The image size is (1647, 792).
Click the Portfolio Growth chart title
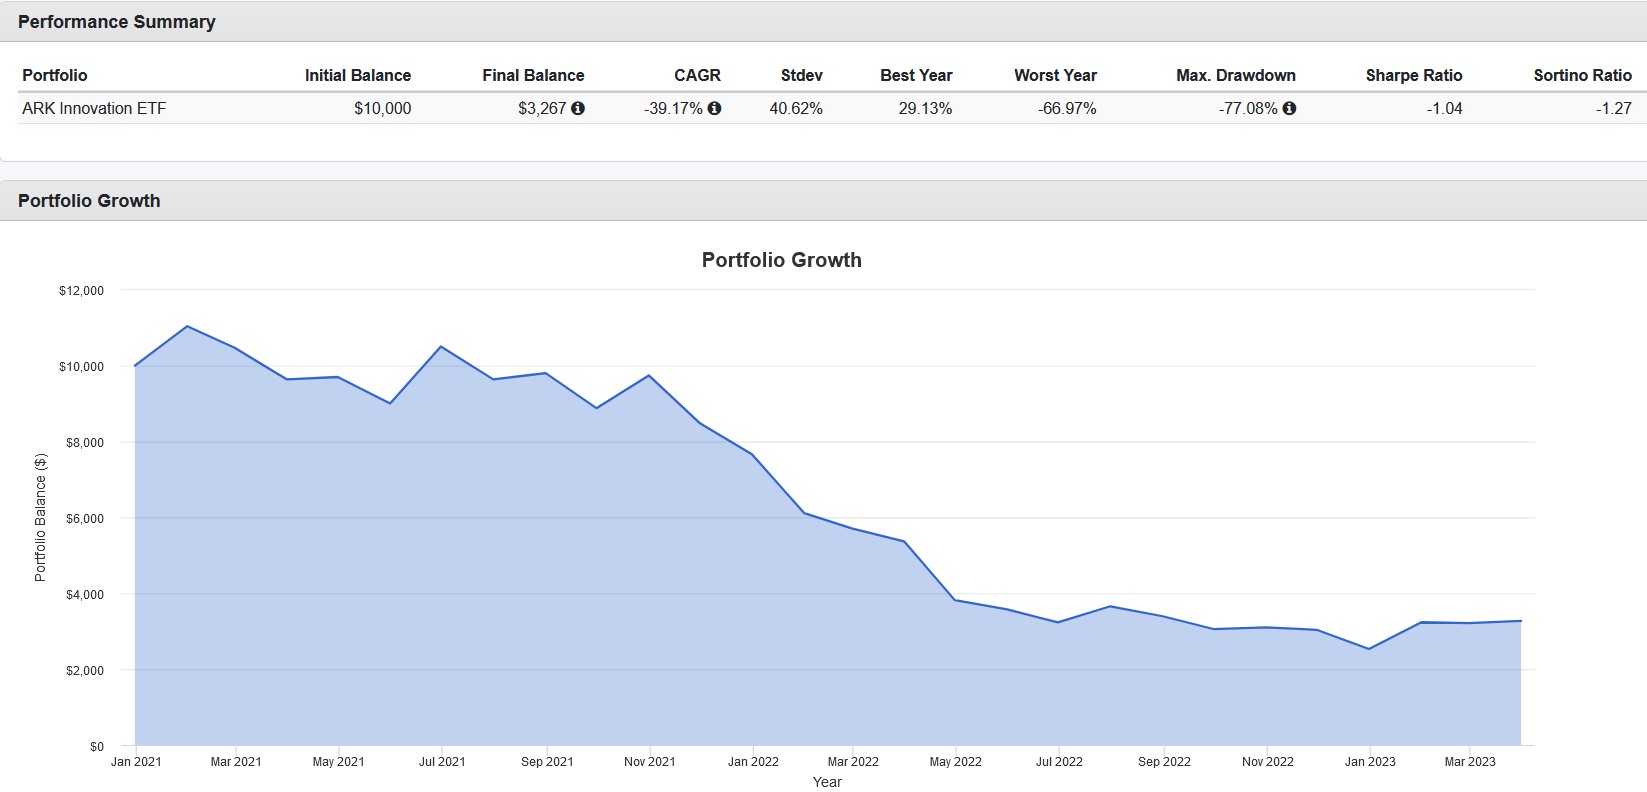pos(782,260)
